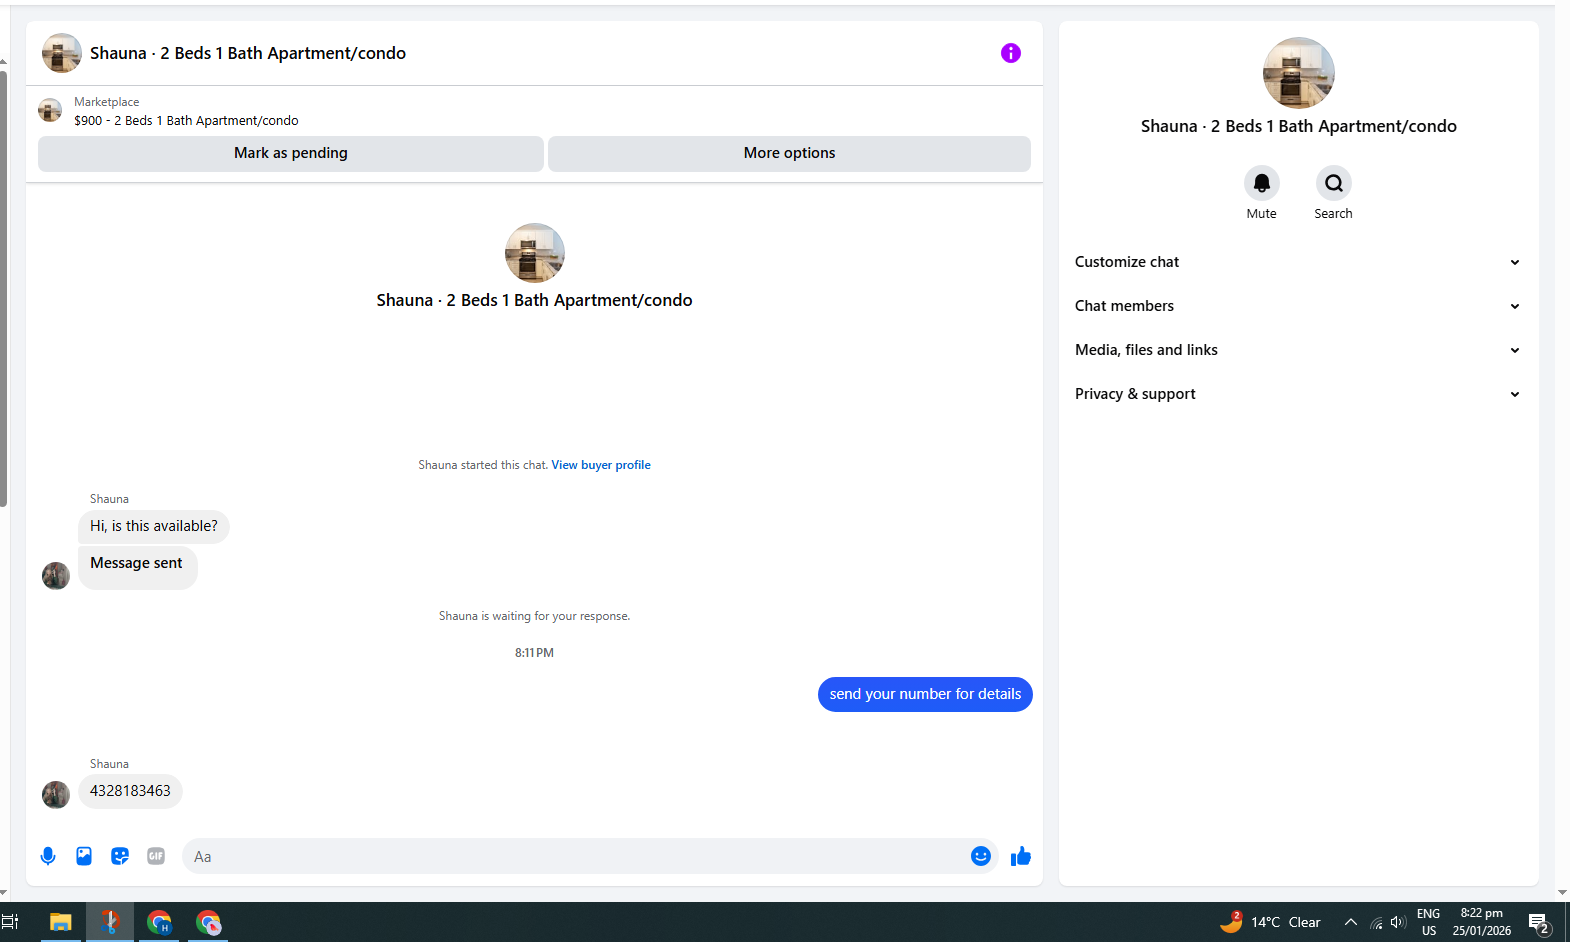This screenshot has height=942, width=1570.
Task: Select the 4328183463 message bubble
Action: tap(130, 791)
